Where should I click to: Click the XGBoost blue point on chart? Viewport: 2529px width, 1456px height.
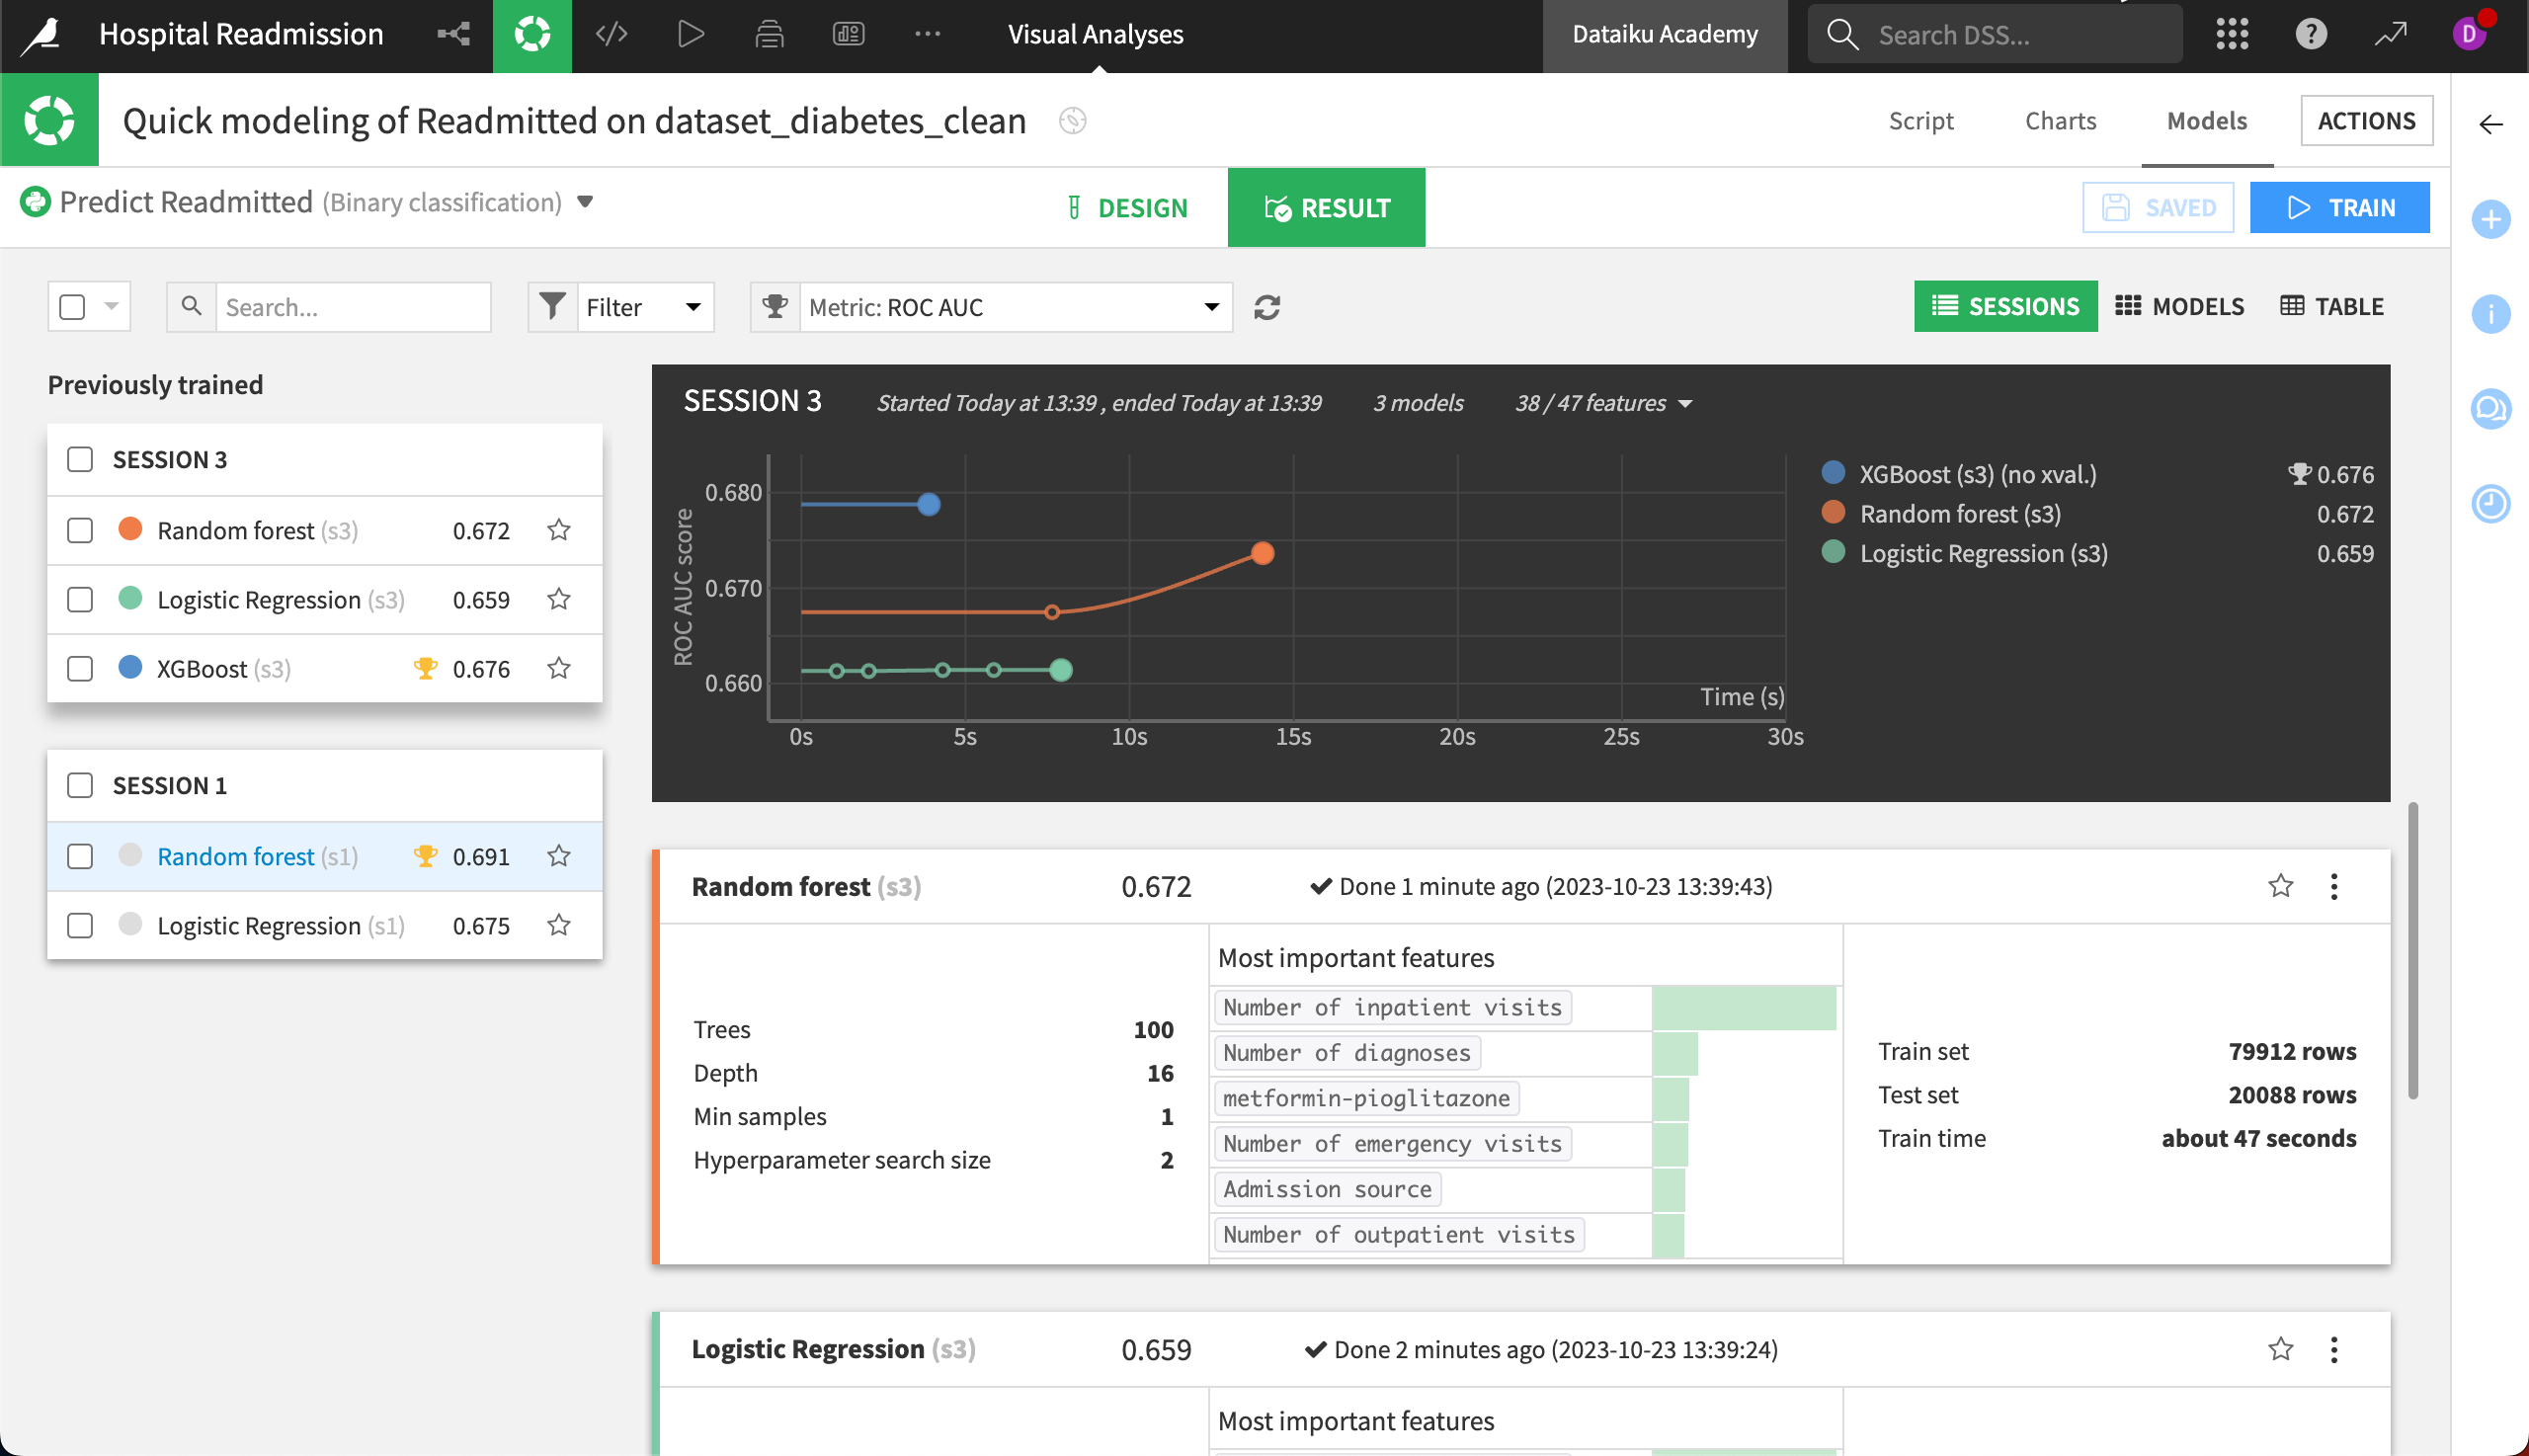929,504
